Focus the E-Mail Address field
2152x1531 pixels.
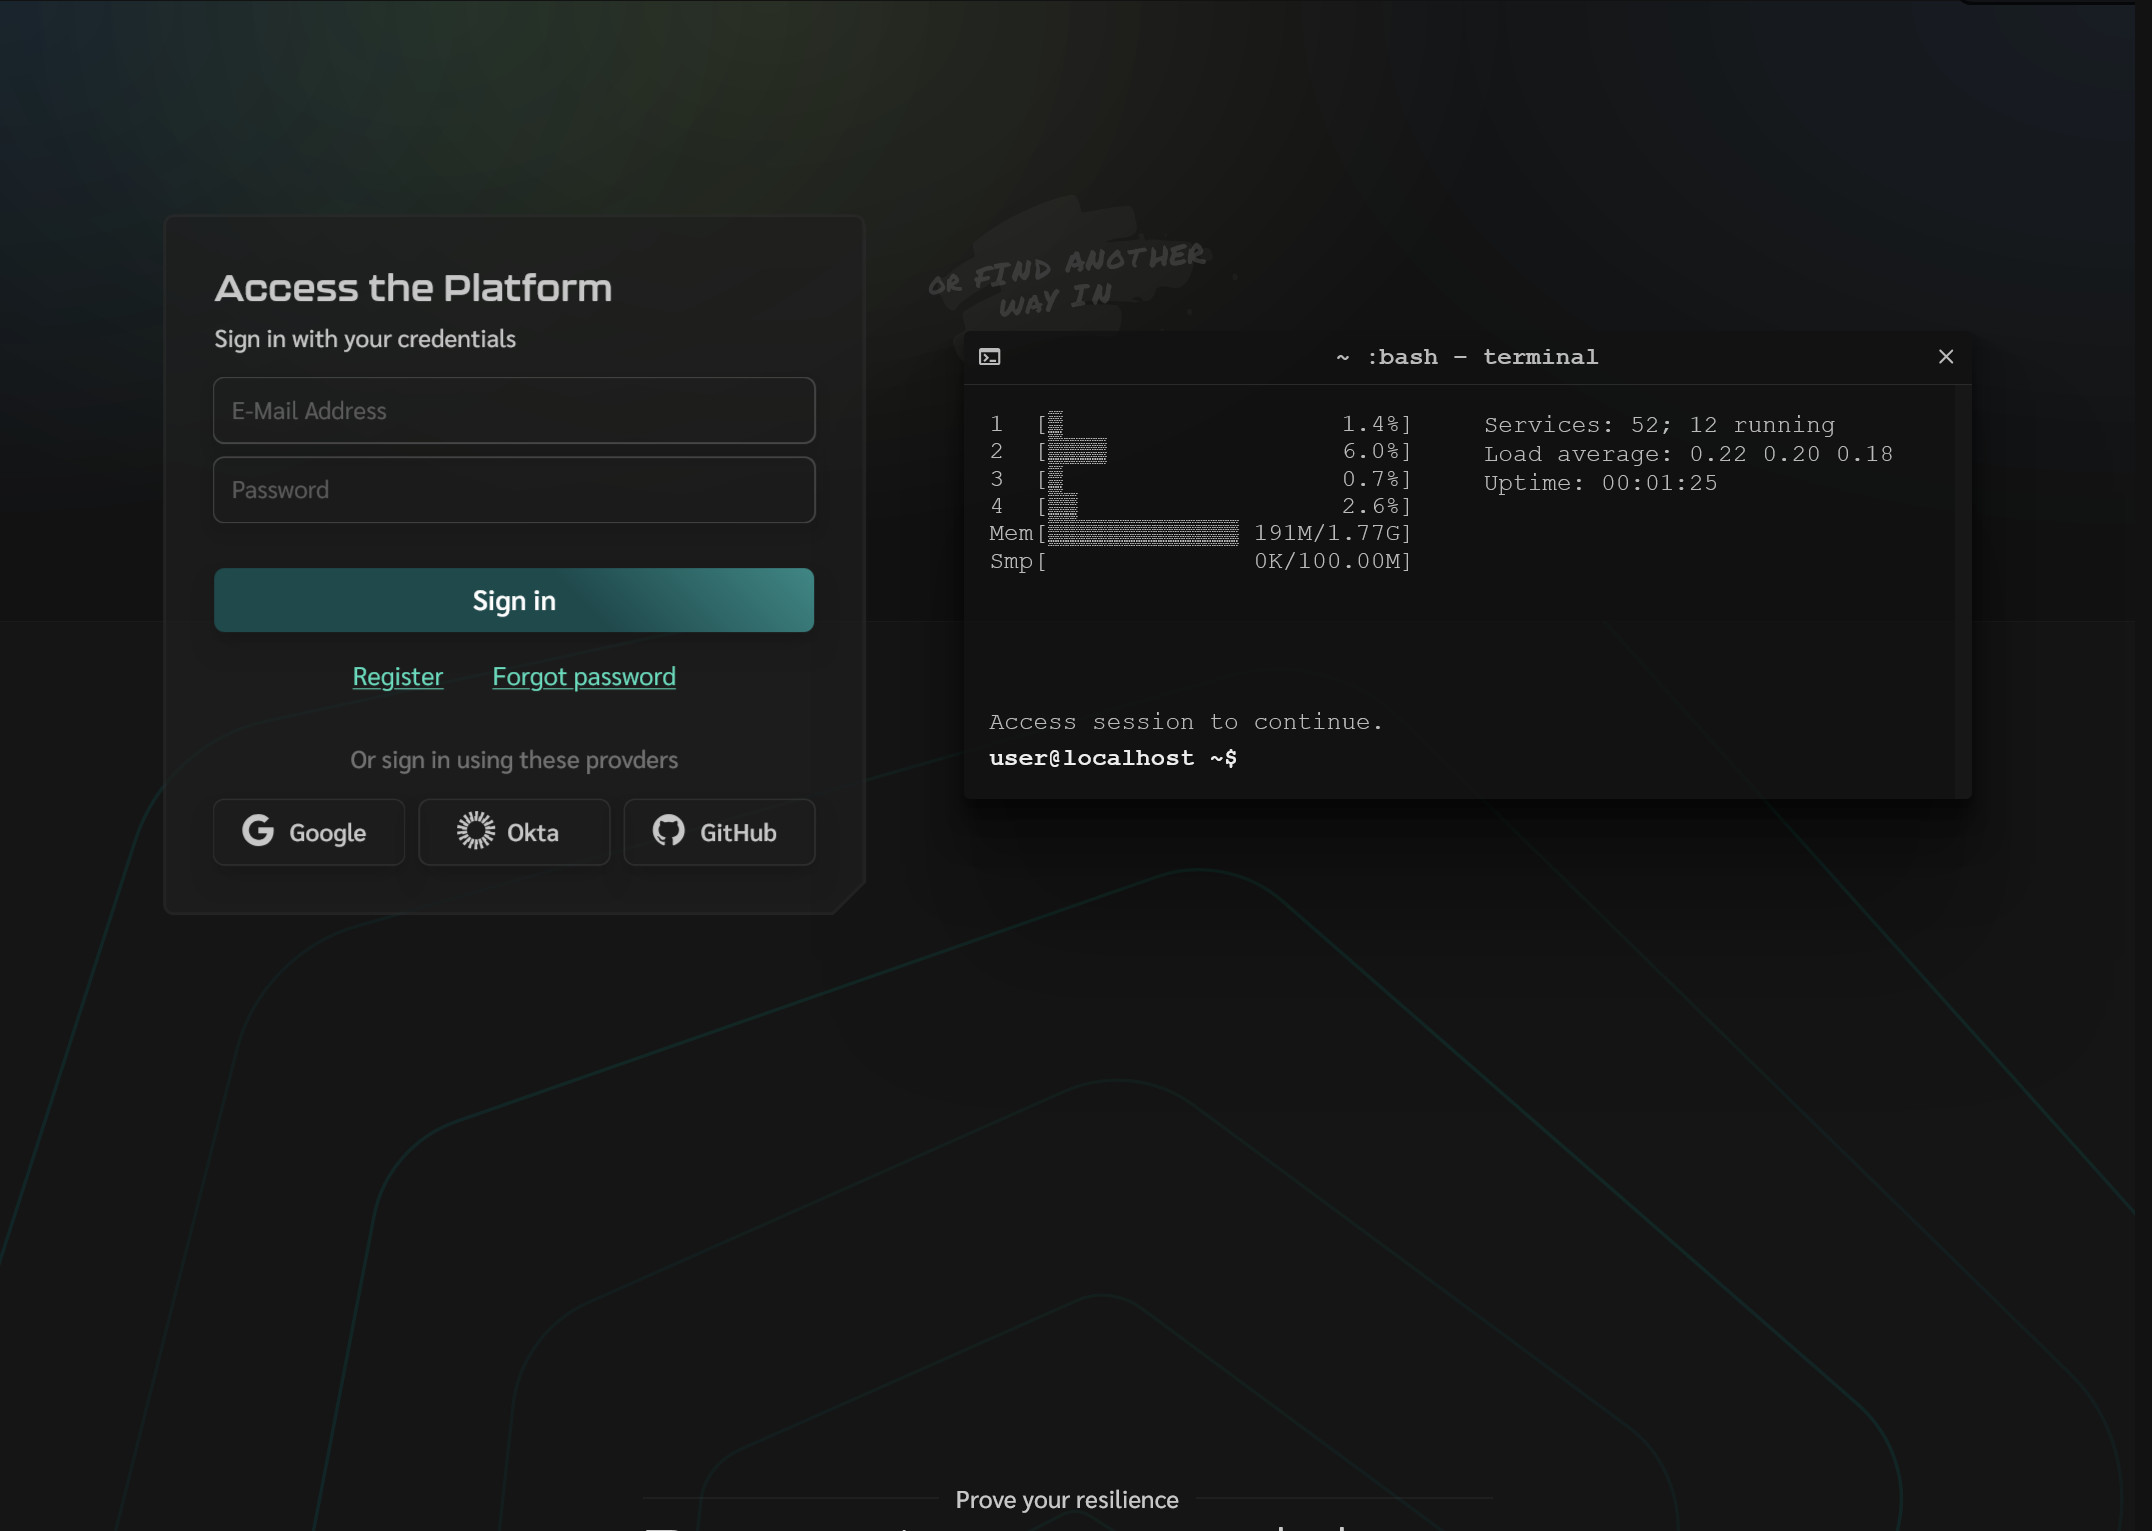(x=513, y=411)
